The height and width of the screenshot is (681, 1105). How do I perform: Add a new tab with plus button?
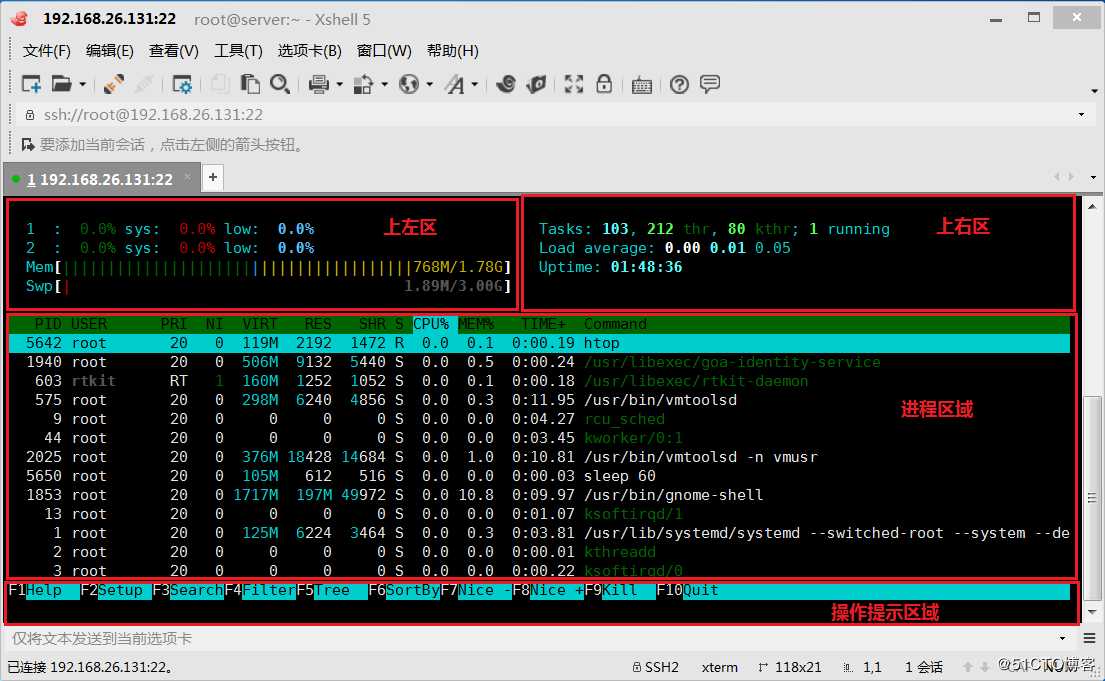[x=213, y=178]
